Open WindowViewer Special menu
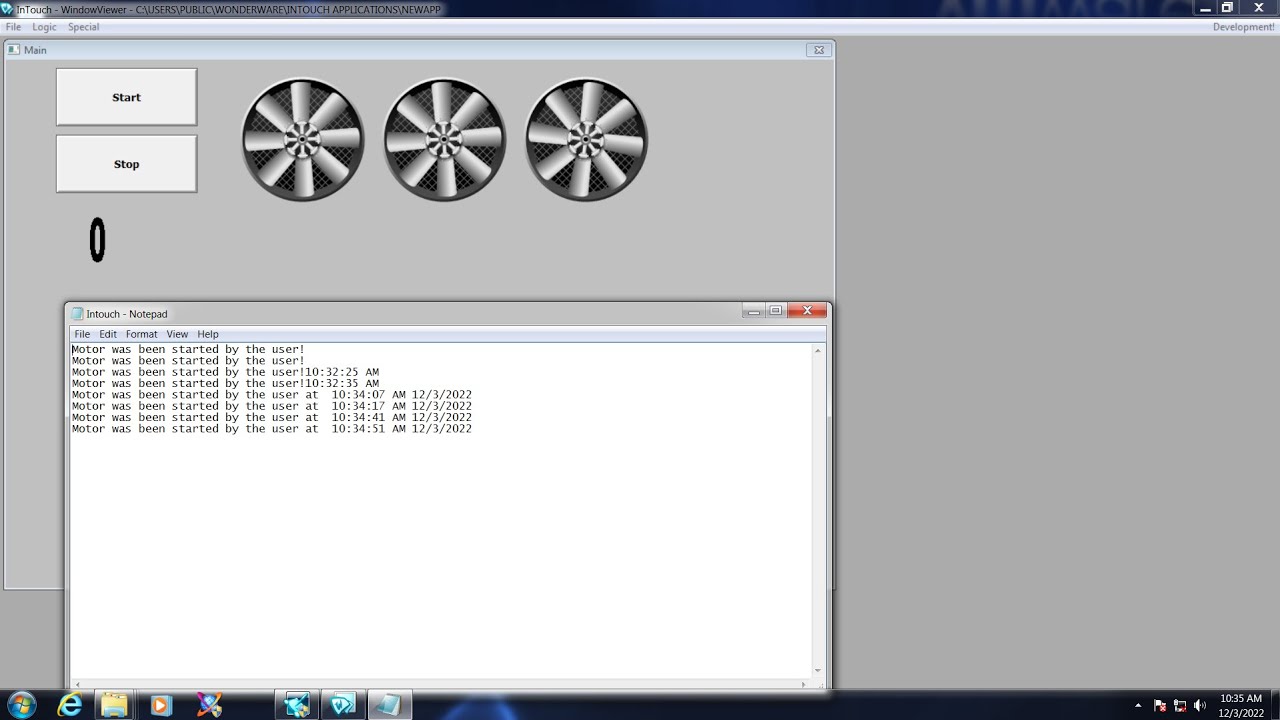Screen dimensions: 1280x720 click(x=83, y=27)
